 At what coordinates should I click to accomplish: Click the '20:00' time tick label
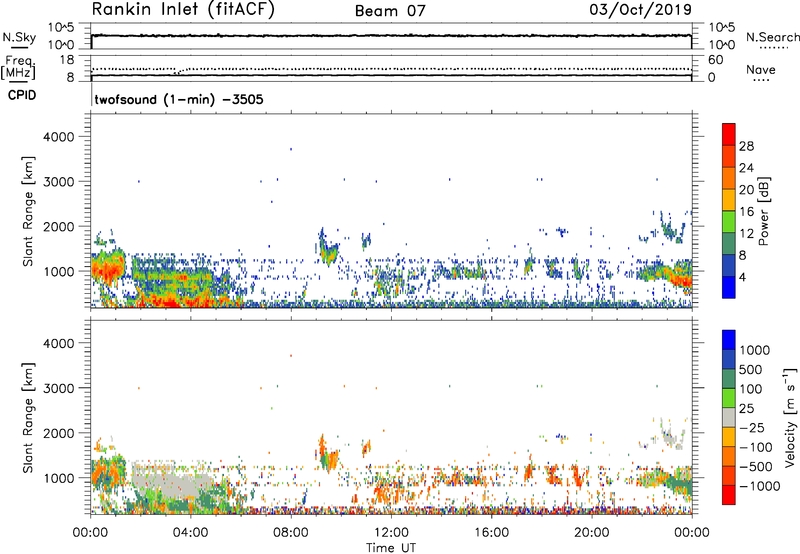click(x=591, y=533)
